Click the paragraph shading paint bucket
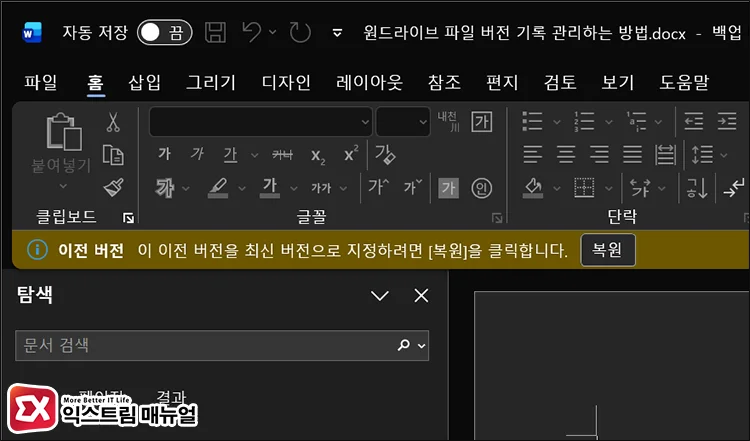The height and width of the screenshot is (441, 750). coord(533,188)
